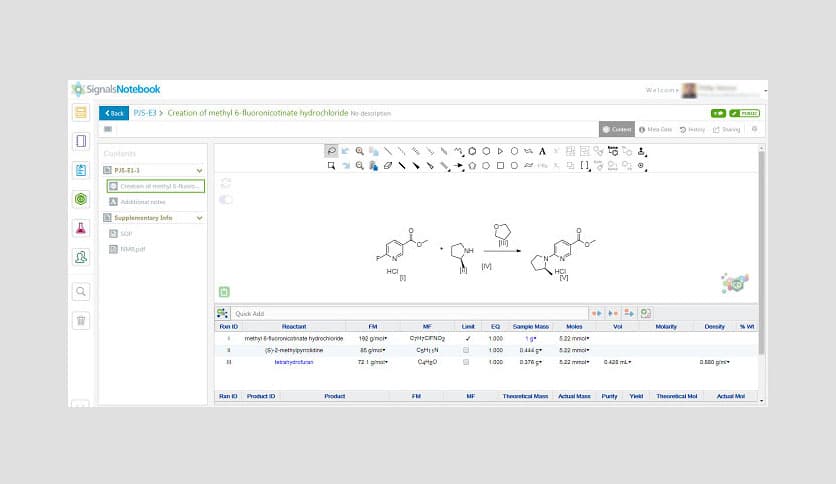Insert a benzene ring

tap(472, 151)
